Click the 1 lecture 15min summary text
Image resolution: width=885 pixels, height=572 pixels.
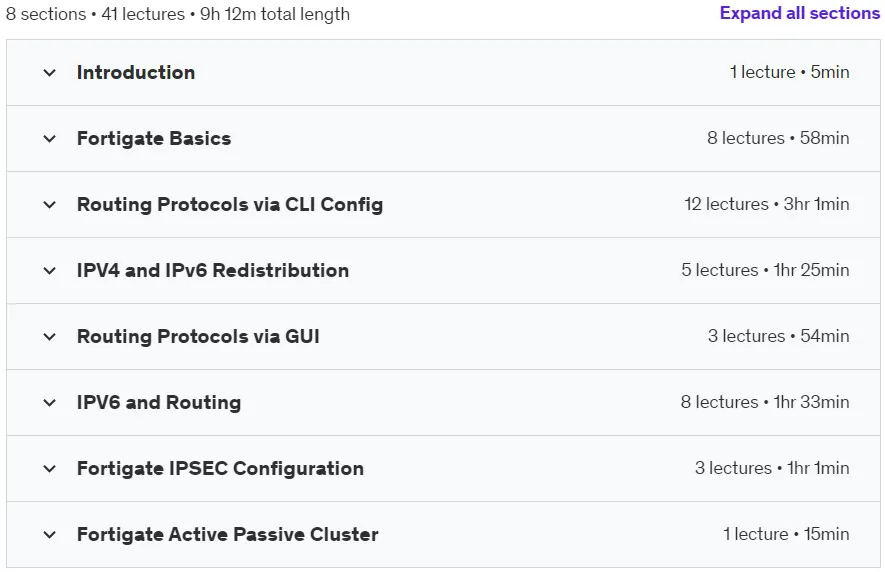(x=786, y=534)
